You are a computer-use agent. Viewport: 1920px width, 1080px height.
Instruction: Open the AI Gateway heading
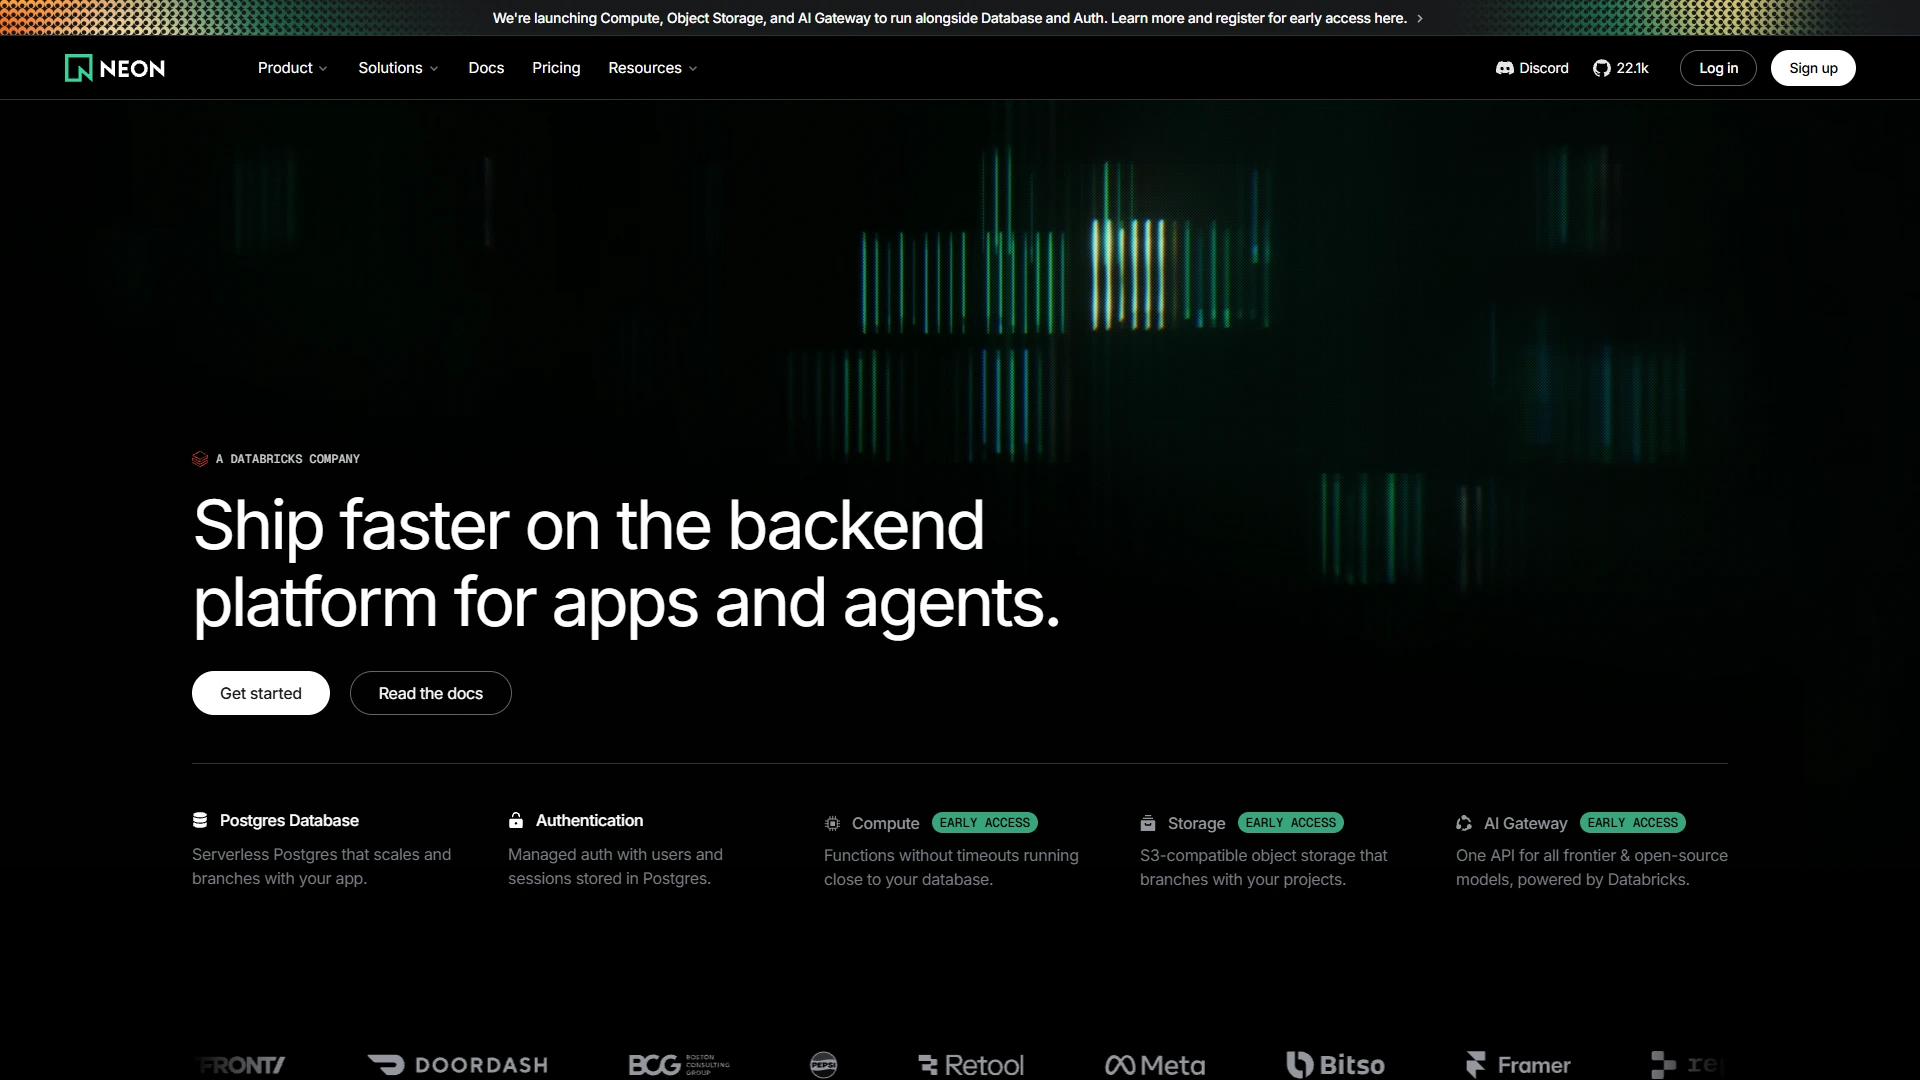click(x=1525, y=823)
